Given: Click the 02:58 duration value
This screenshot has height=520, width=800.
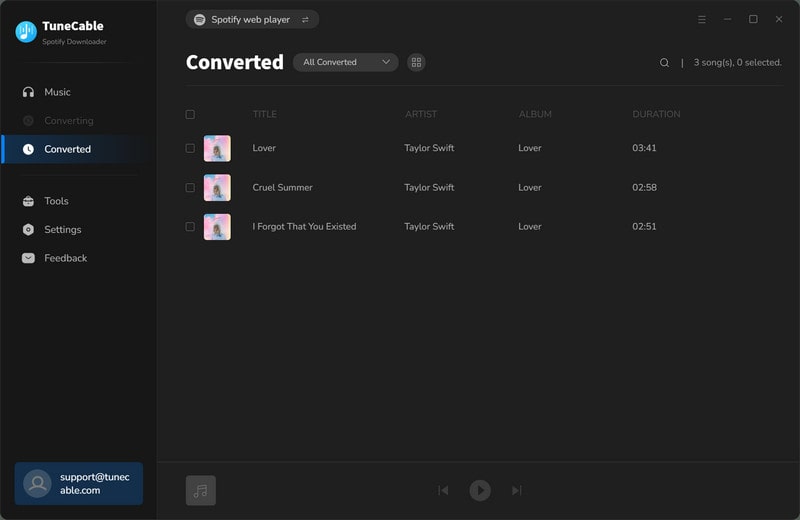Looking at the screenshot, I should click(644, 187).
